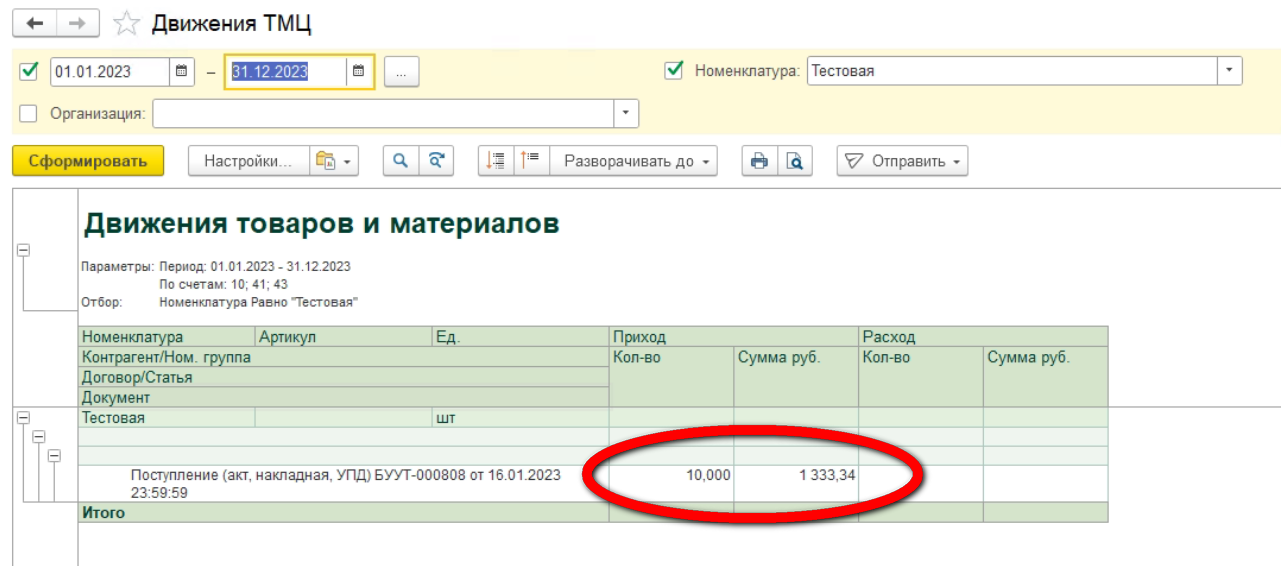Image resolution: width=1281 pixels, height=566 pixels.
Task: Click the Договор/Статья header cell
Action: point(344,377)
